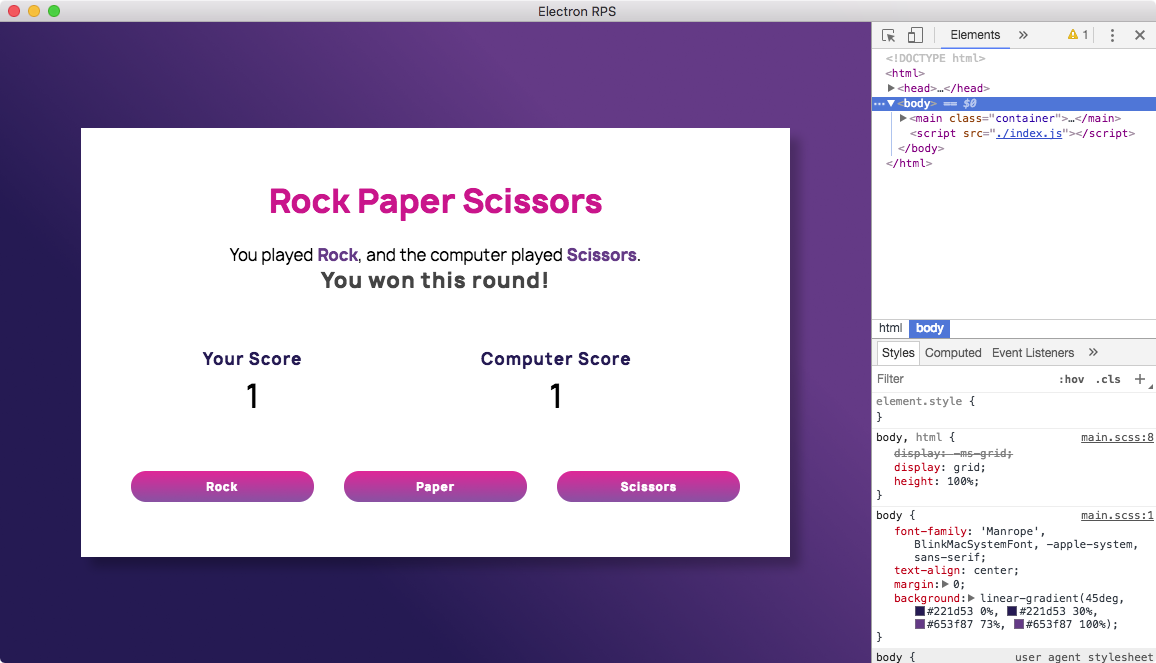Click the Filter styles input

pyautogui.click(x=962, y=379)
